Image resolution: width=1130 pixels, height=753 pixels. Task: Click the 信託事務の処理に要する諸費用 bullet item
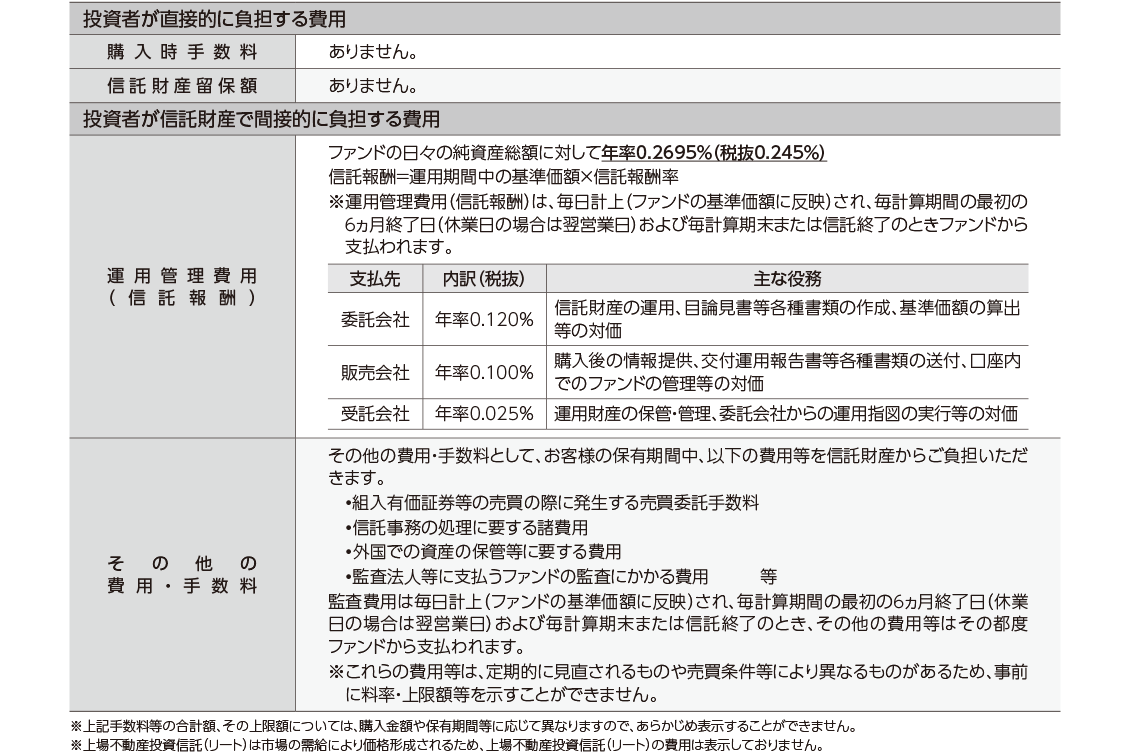[465, 527]
